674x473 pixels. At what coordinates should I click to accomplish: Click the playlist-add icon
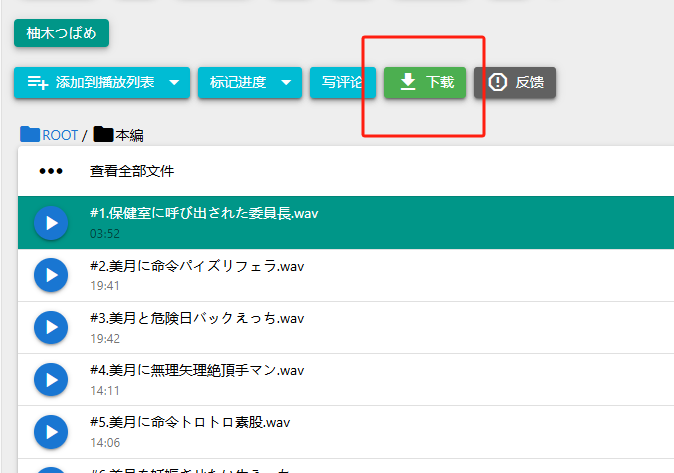[x=38, y=82]
